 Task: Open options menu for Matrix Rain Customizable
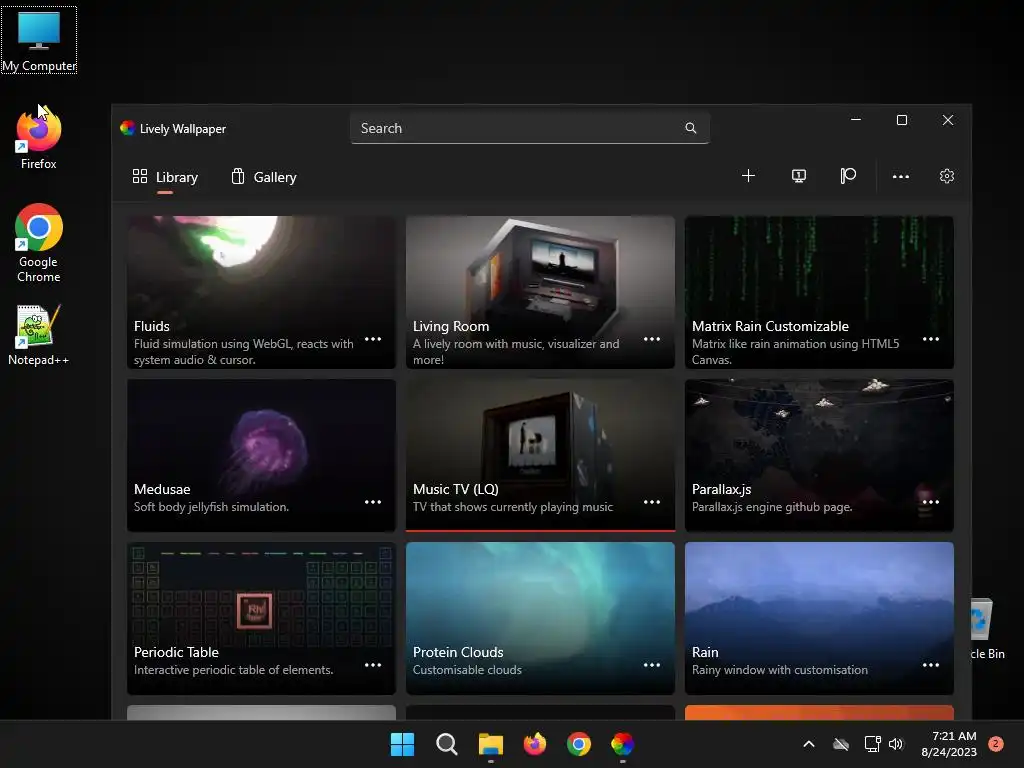pos(931,339)
